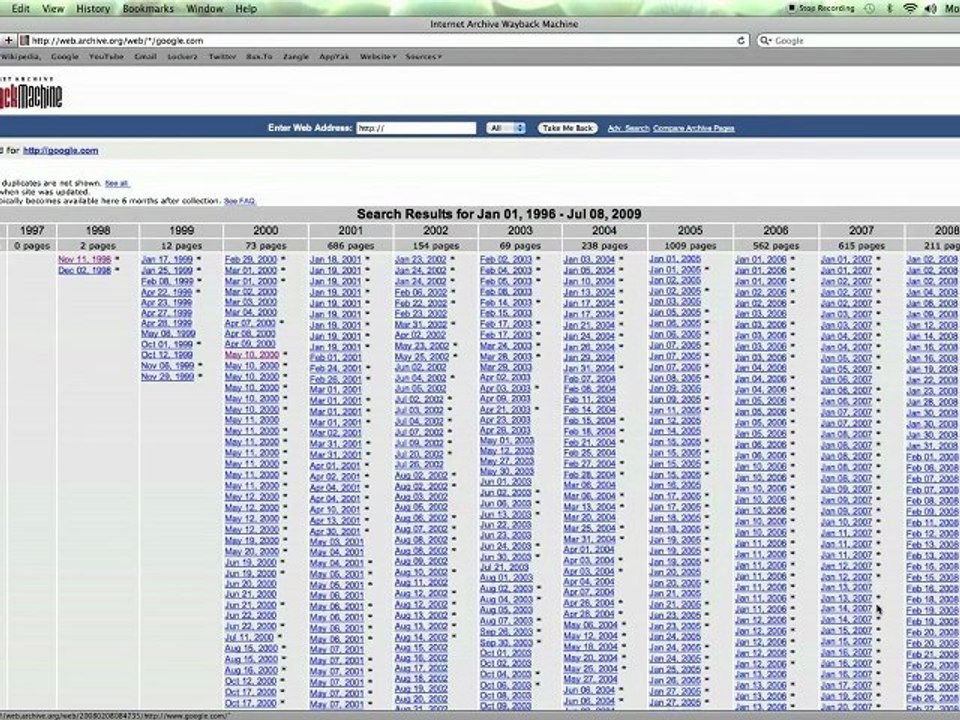Open the Bluetooth menu bar icon
The image size is (960, 720).
coord(890,8)
